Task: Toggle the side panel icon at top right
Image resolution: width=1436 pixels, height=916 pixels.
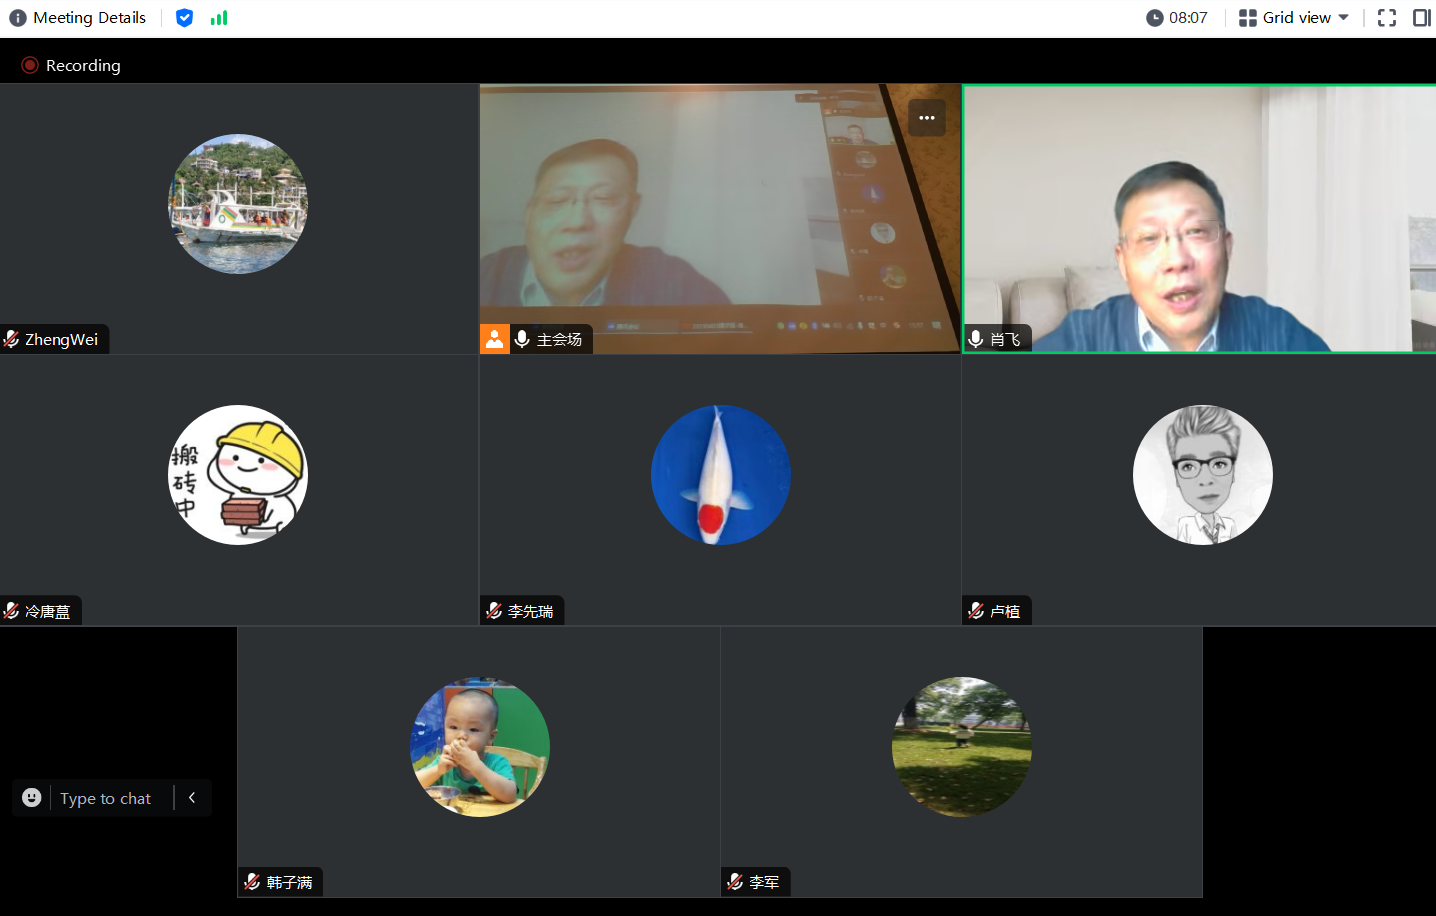Action: tap(1421, 18)
